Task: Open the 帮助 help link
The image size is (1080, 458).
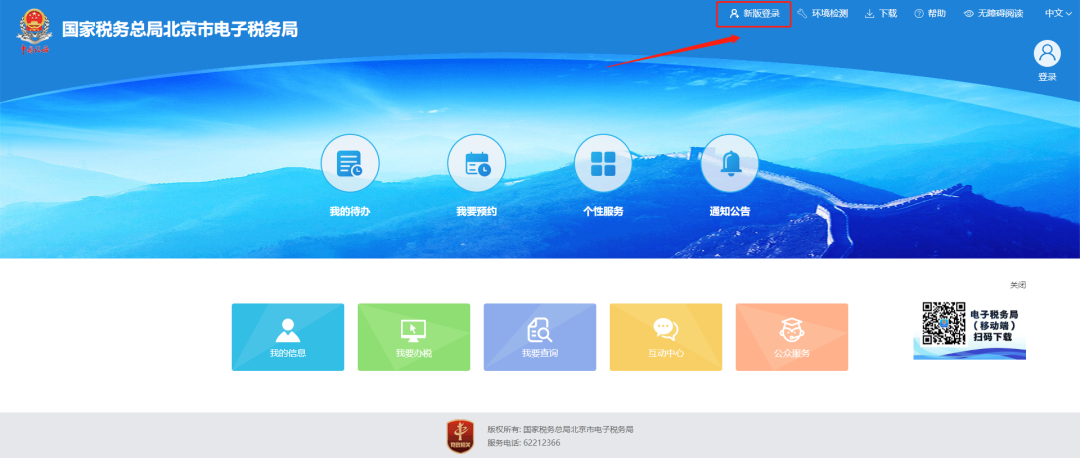Action: (929, 14)
